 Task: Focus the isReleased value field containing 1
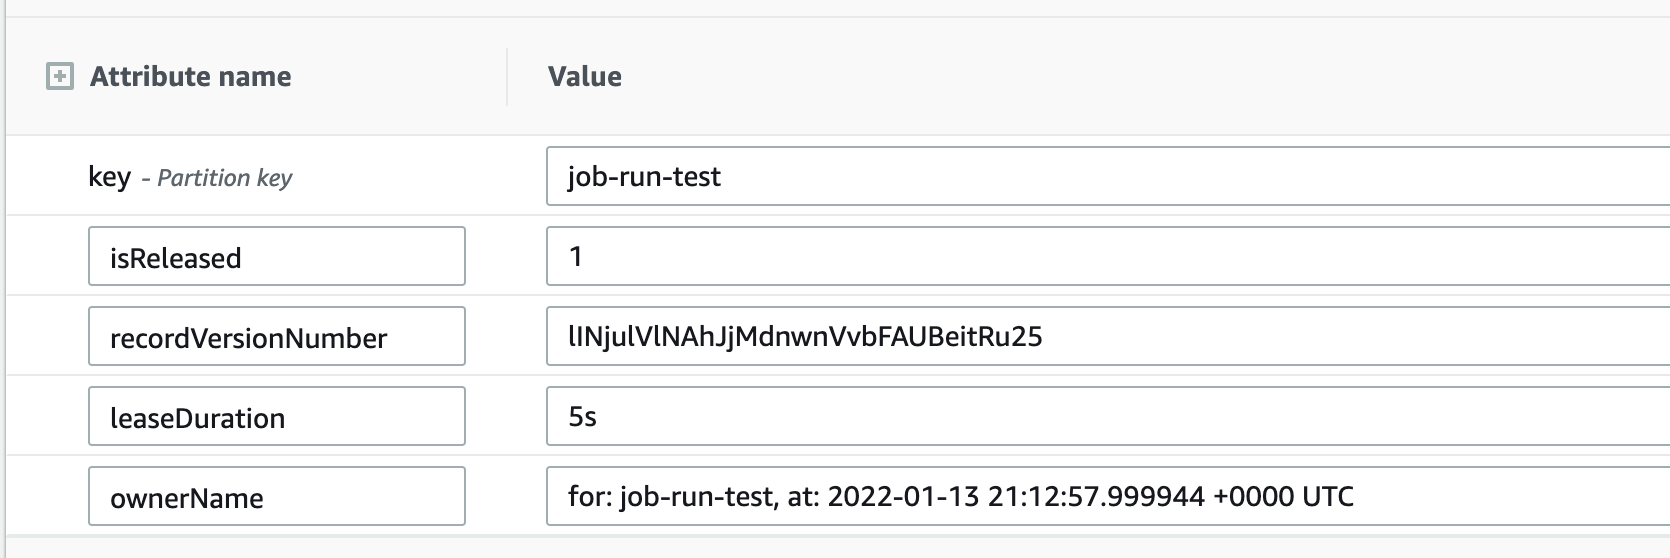[x=1108, y=256]
